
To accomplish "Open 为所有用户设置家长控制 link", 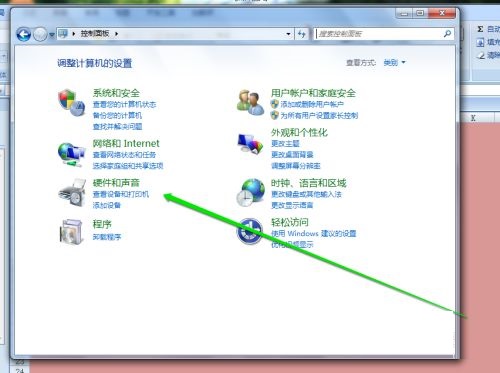I will tap(319, 116).
